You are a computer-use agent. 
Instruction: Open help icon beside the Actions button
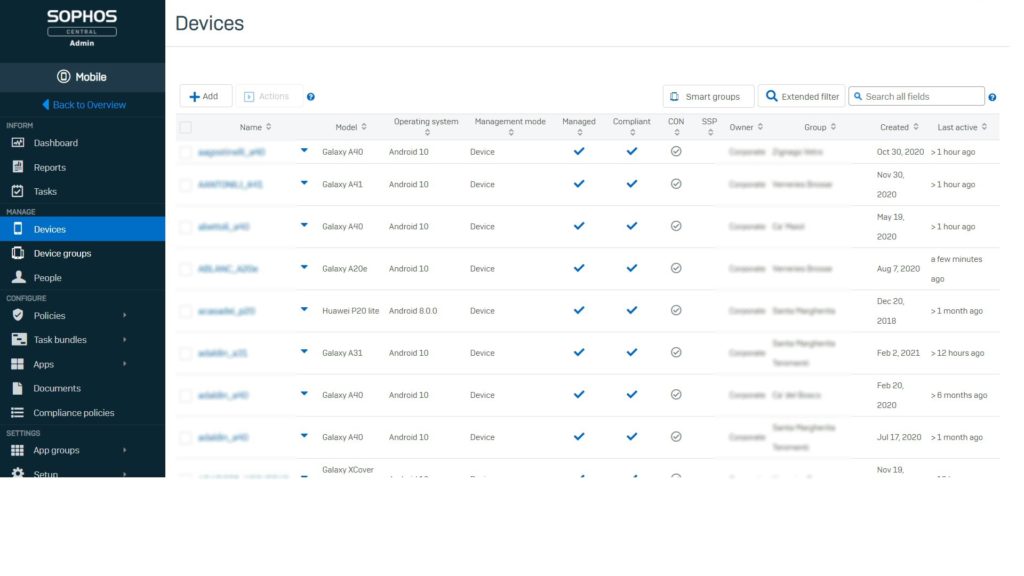coord(311,97)
